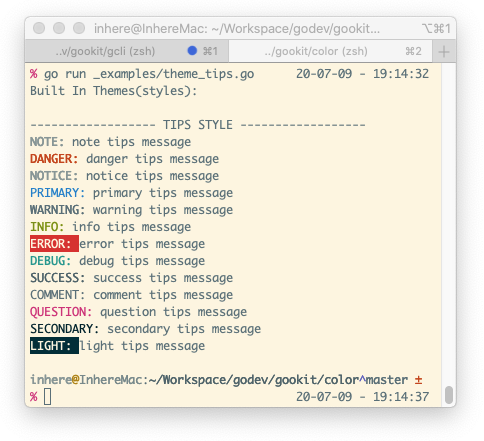
Task: Click the 'SECONDARY:' label
Action: click(65, 329)
